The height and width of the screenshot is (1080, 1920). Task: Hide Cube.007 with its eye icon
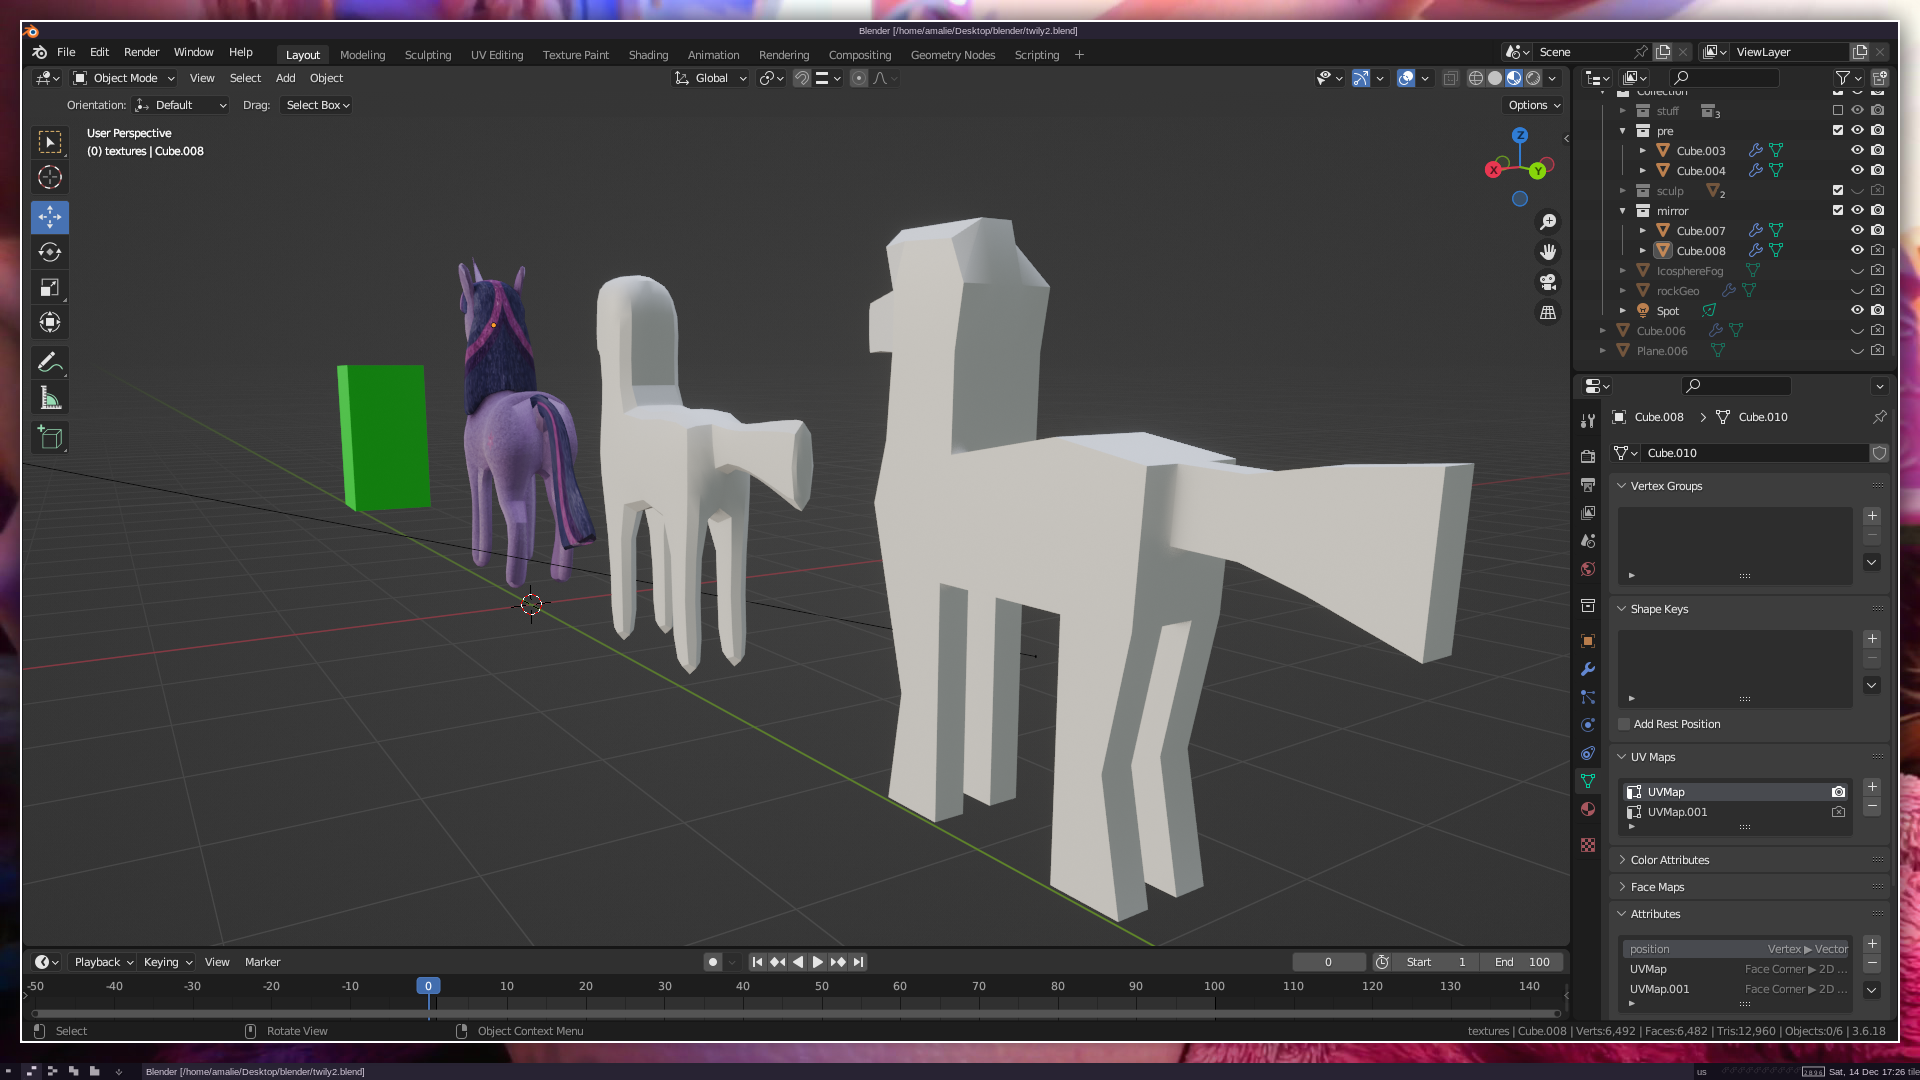coord(1857,230)
